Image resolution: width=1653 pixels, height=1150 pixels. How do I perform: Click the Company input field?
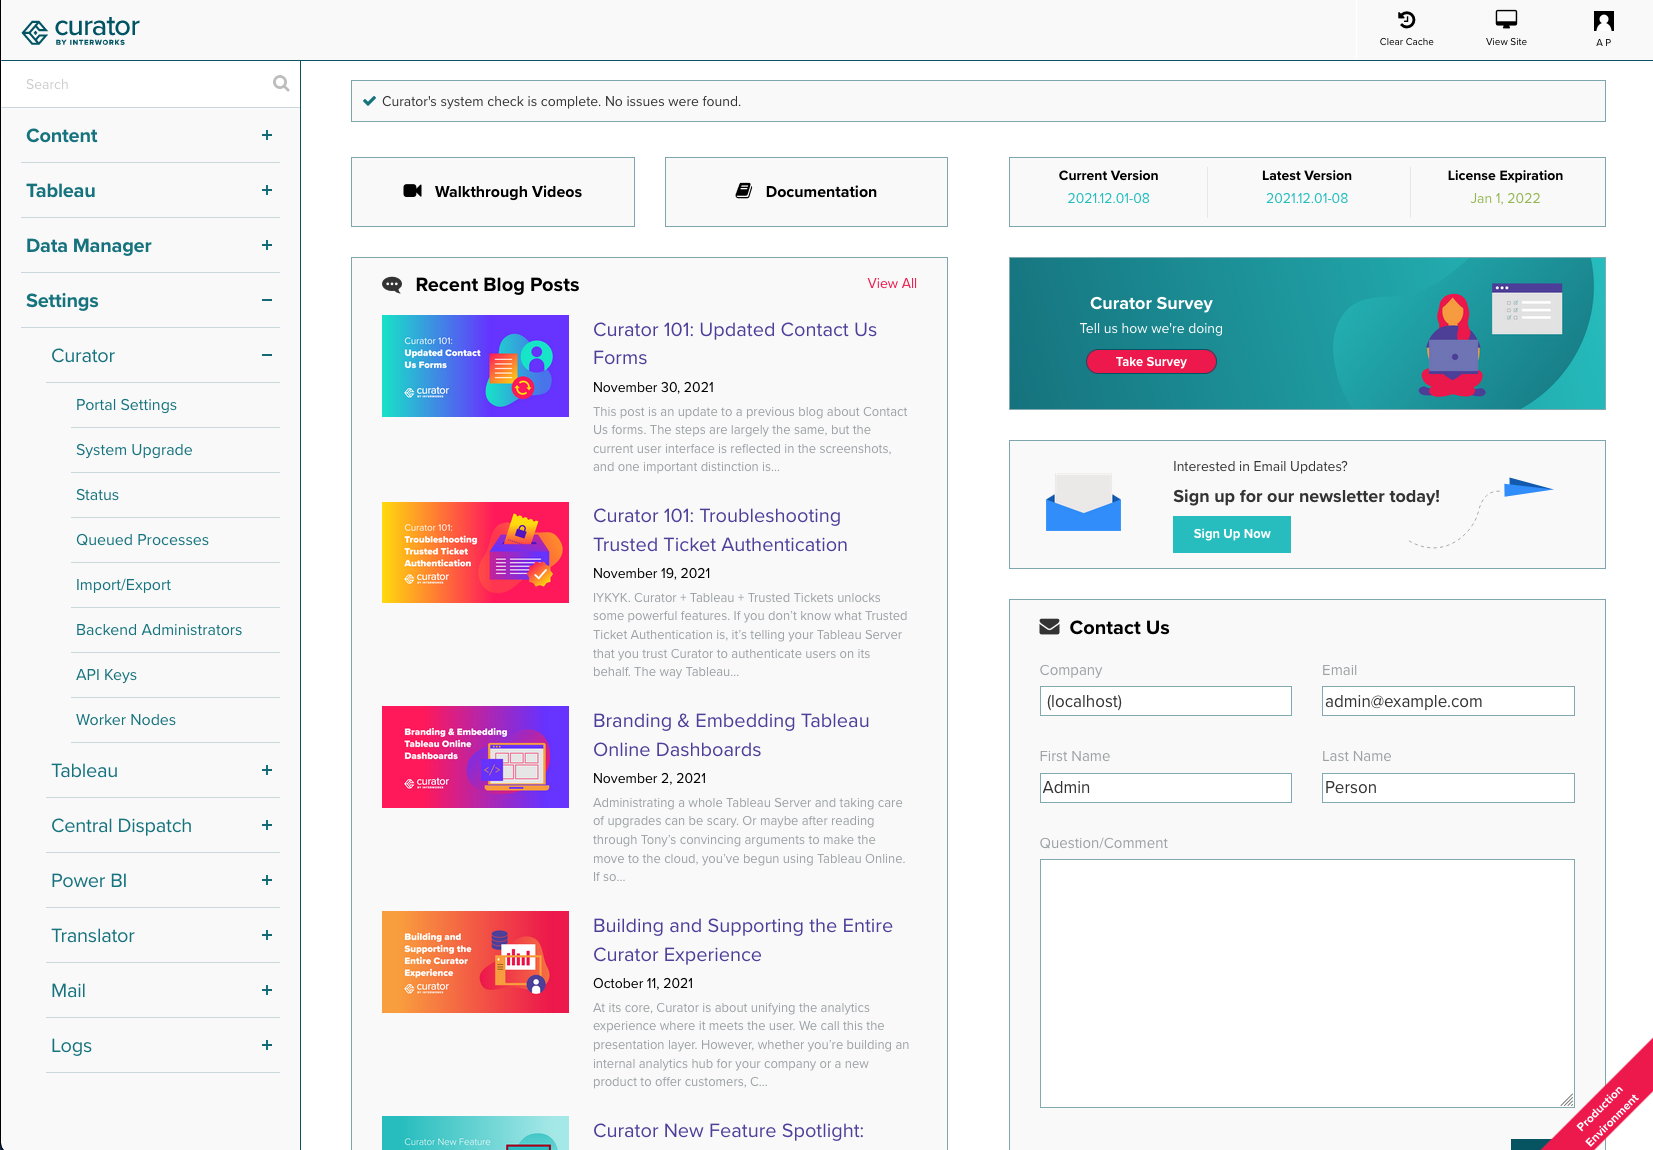[1165, 701]
